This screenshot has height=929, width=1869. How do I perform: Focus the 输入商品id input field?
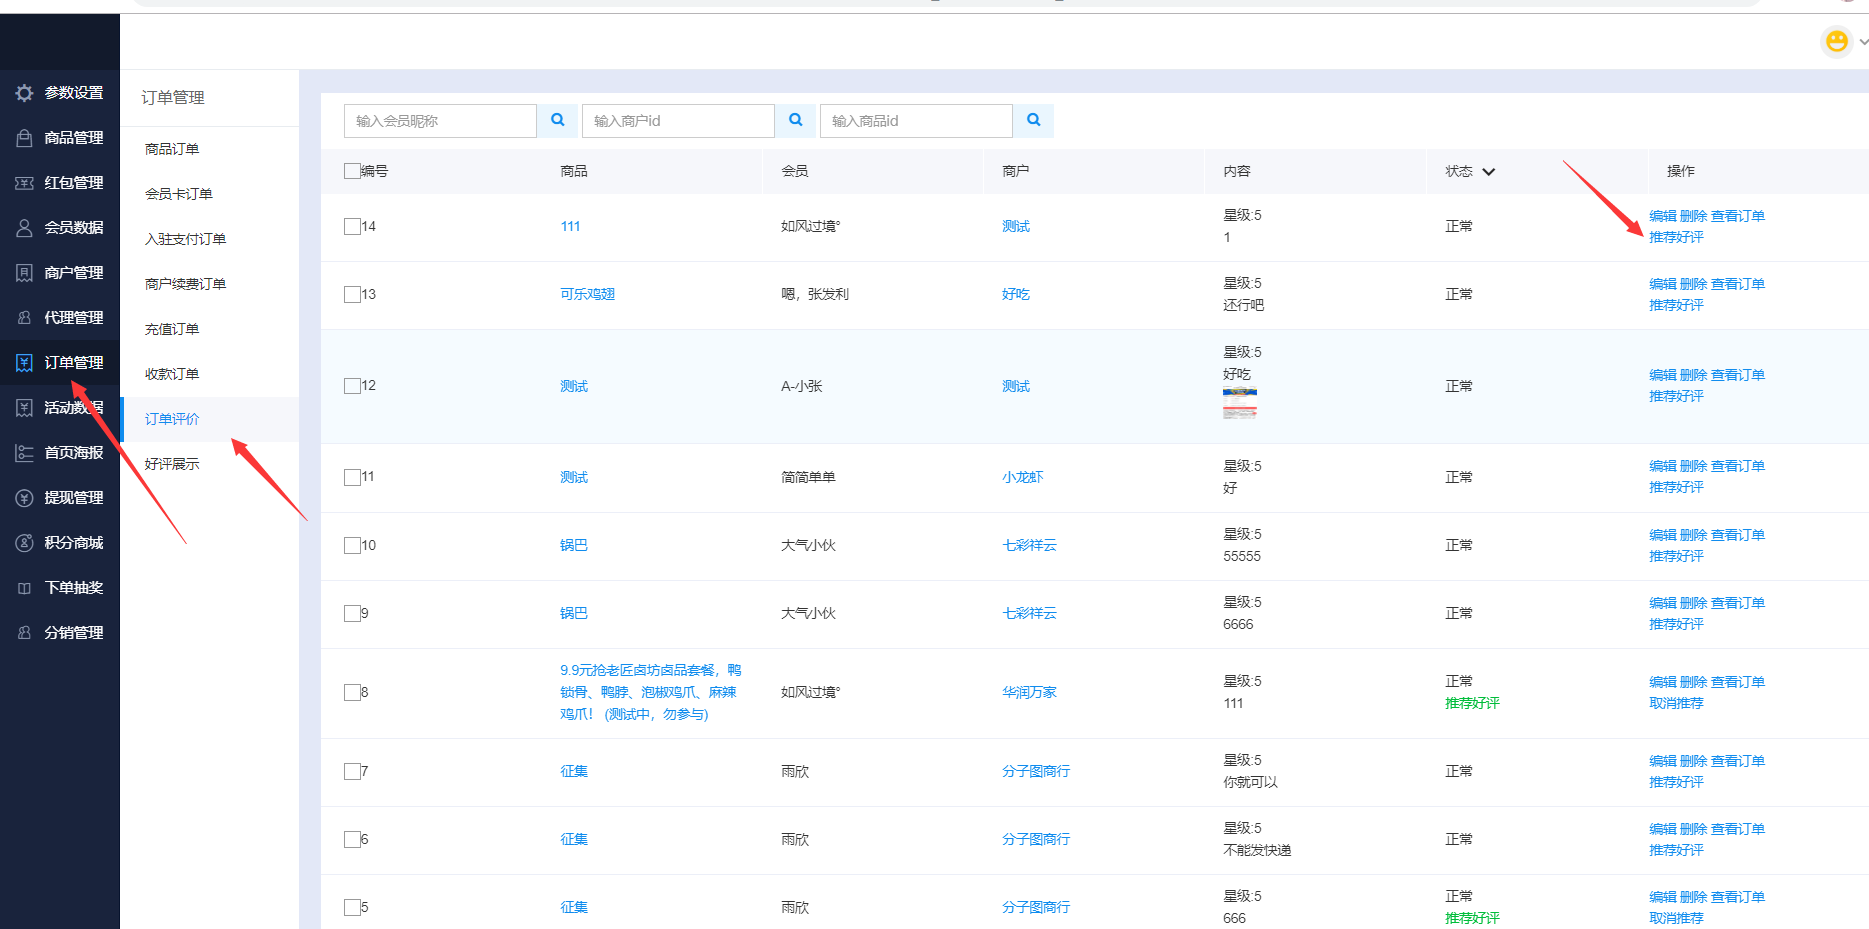click(x=916, y=120)
